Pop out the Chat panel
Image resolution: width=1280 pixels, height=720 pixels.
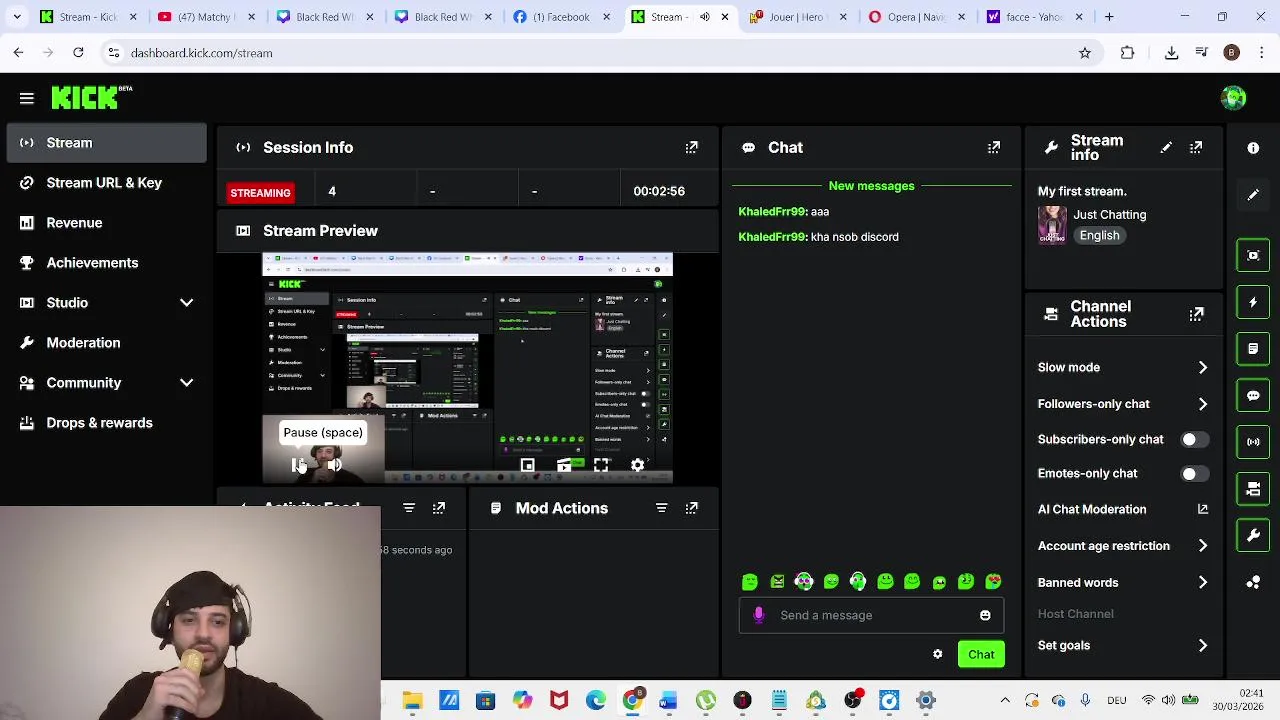pos(993,147)
